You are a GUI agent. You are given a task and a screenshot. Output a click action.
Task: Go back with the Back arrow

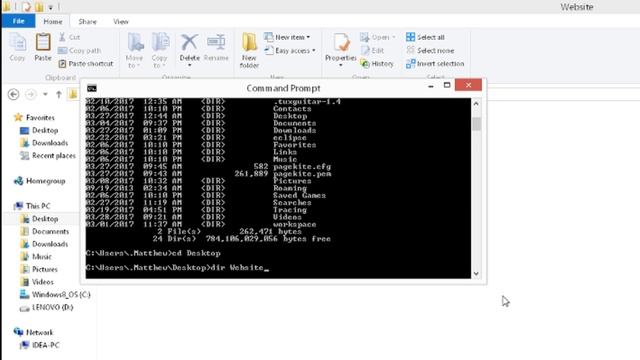[x=13, y=95]
